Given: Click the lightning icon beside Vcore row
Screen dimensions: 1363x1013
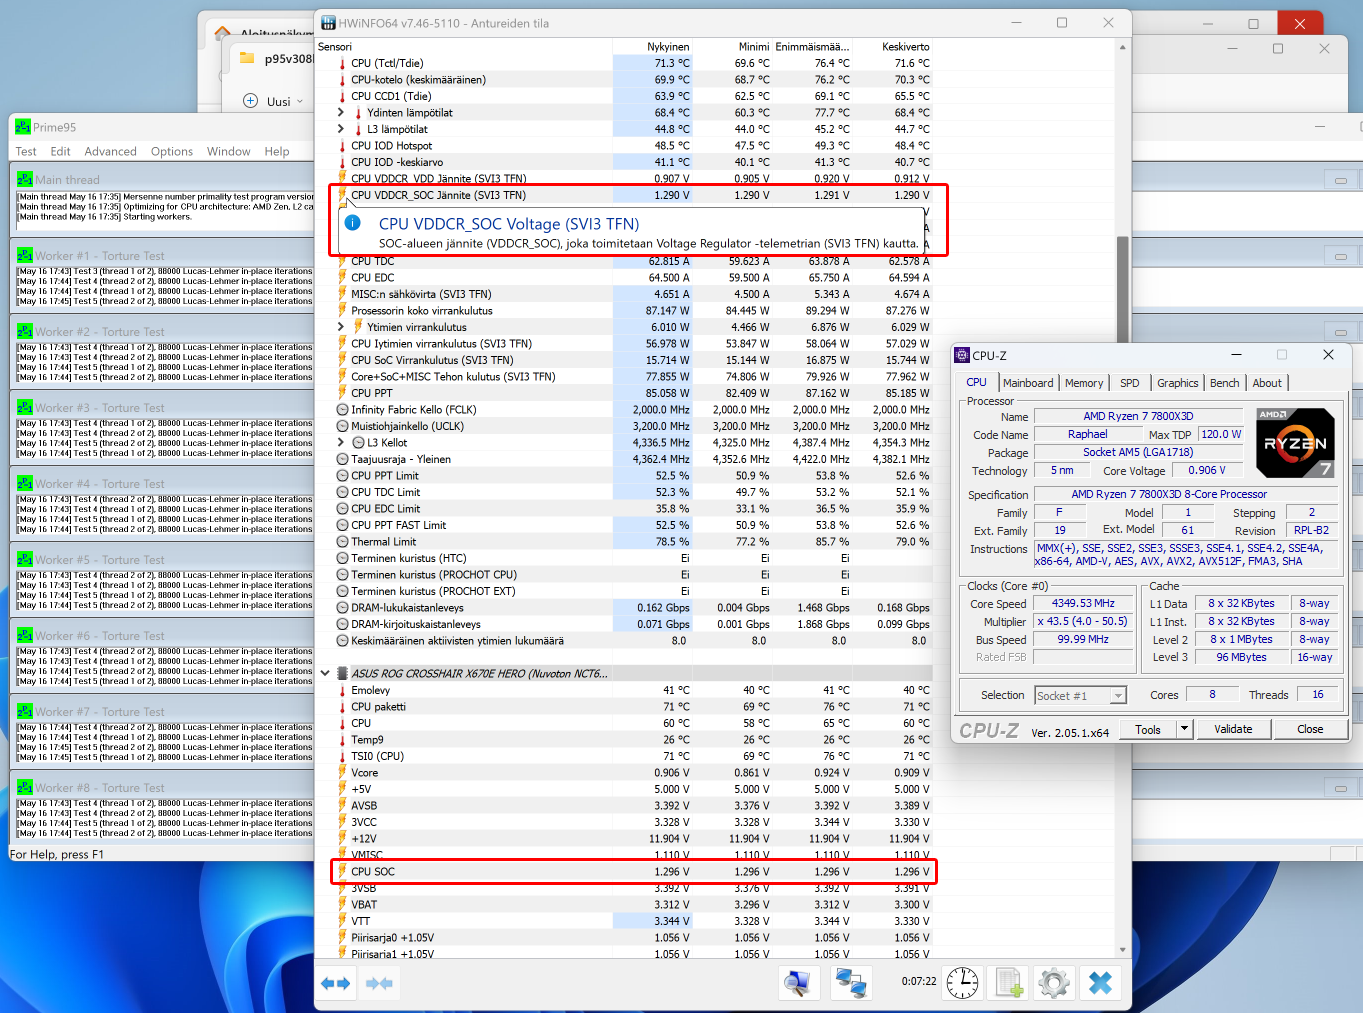Looking at the screenshot, I should click(342, 773).
